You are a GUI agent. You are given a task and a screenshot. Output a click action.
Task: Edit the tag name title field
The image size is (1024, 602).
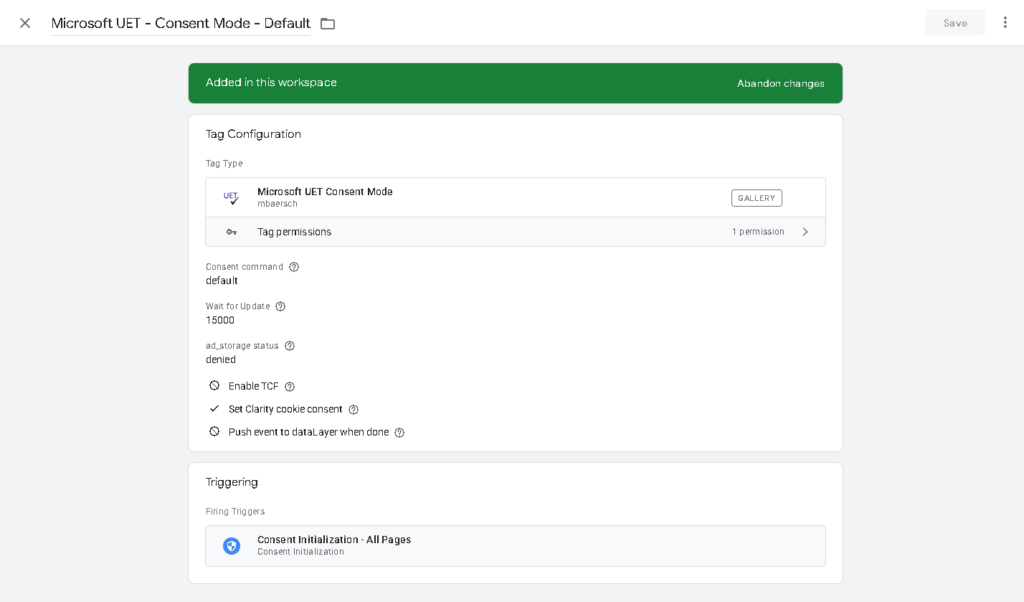tap(180, 23)
